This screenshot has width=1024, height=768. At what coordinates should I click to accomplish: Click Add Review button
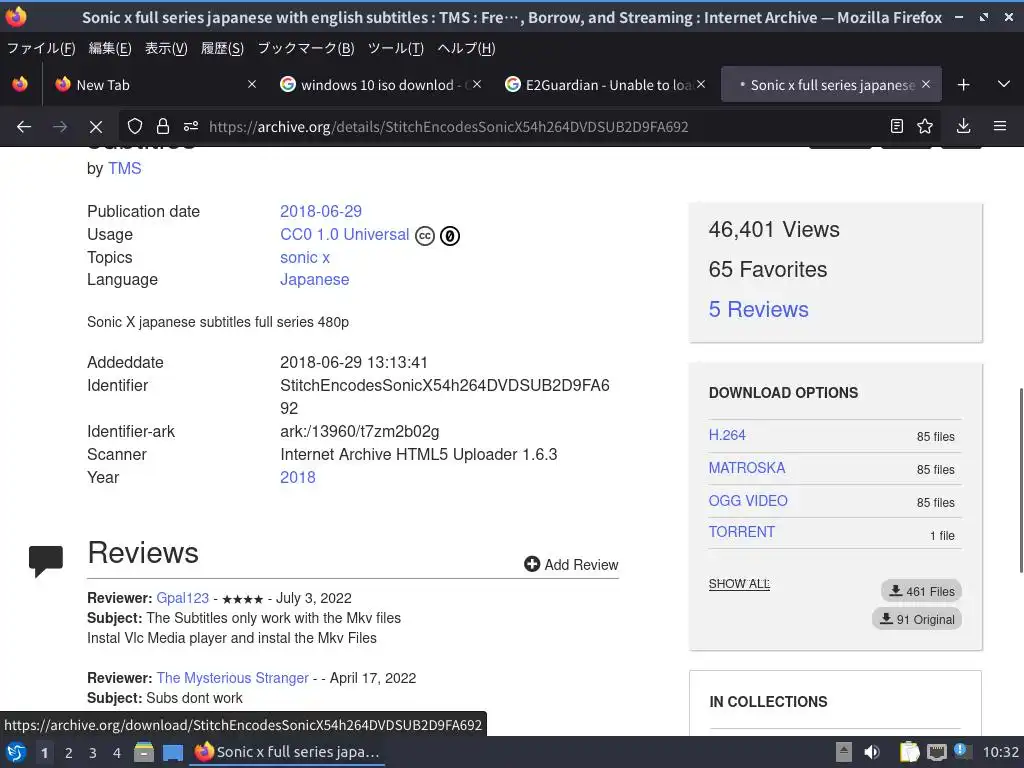point(571,564)
